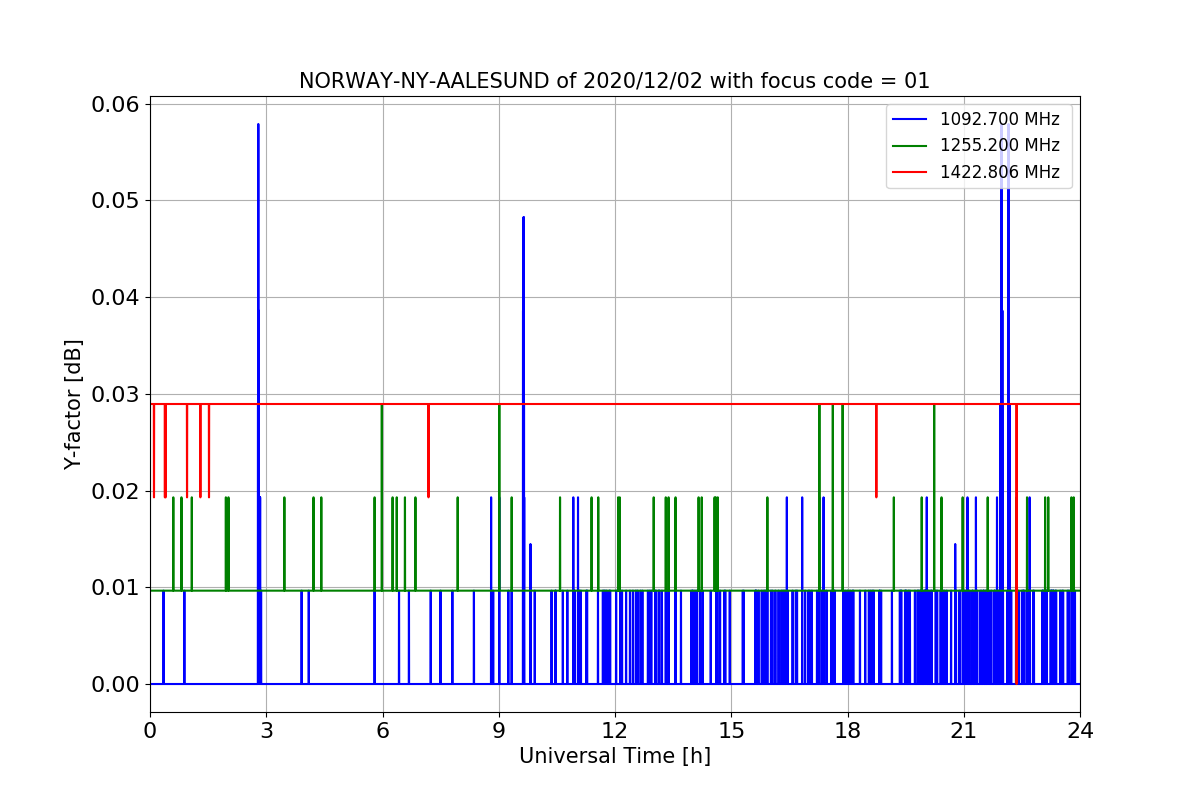Click the x-axis tick label 6
1200x800 pixels.
382,730
